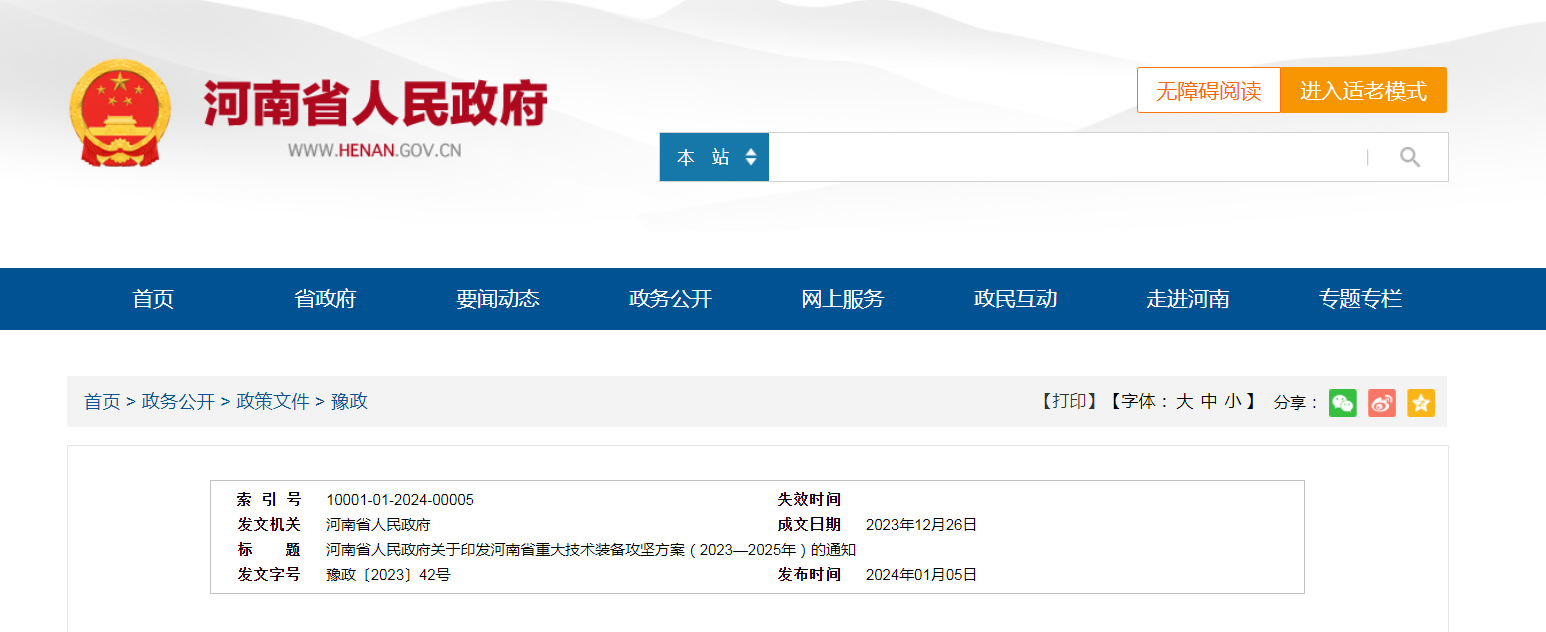This screenshot has width=1546, height=632.
Task: Open the 本站 search scope dropdown
Action: 714,157
